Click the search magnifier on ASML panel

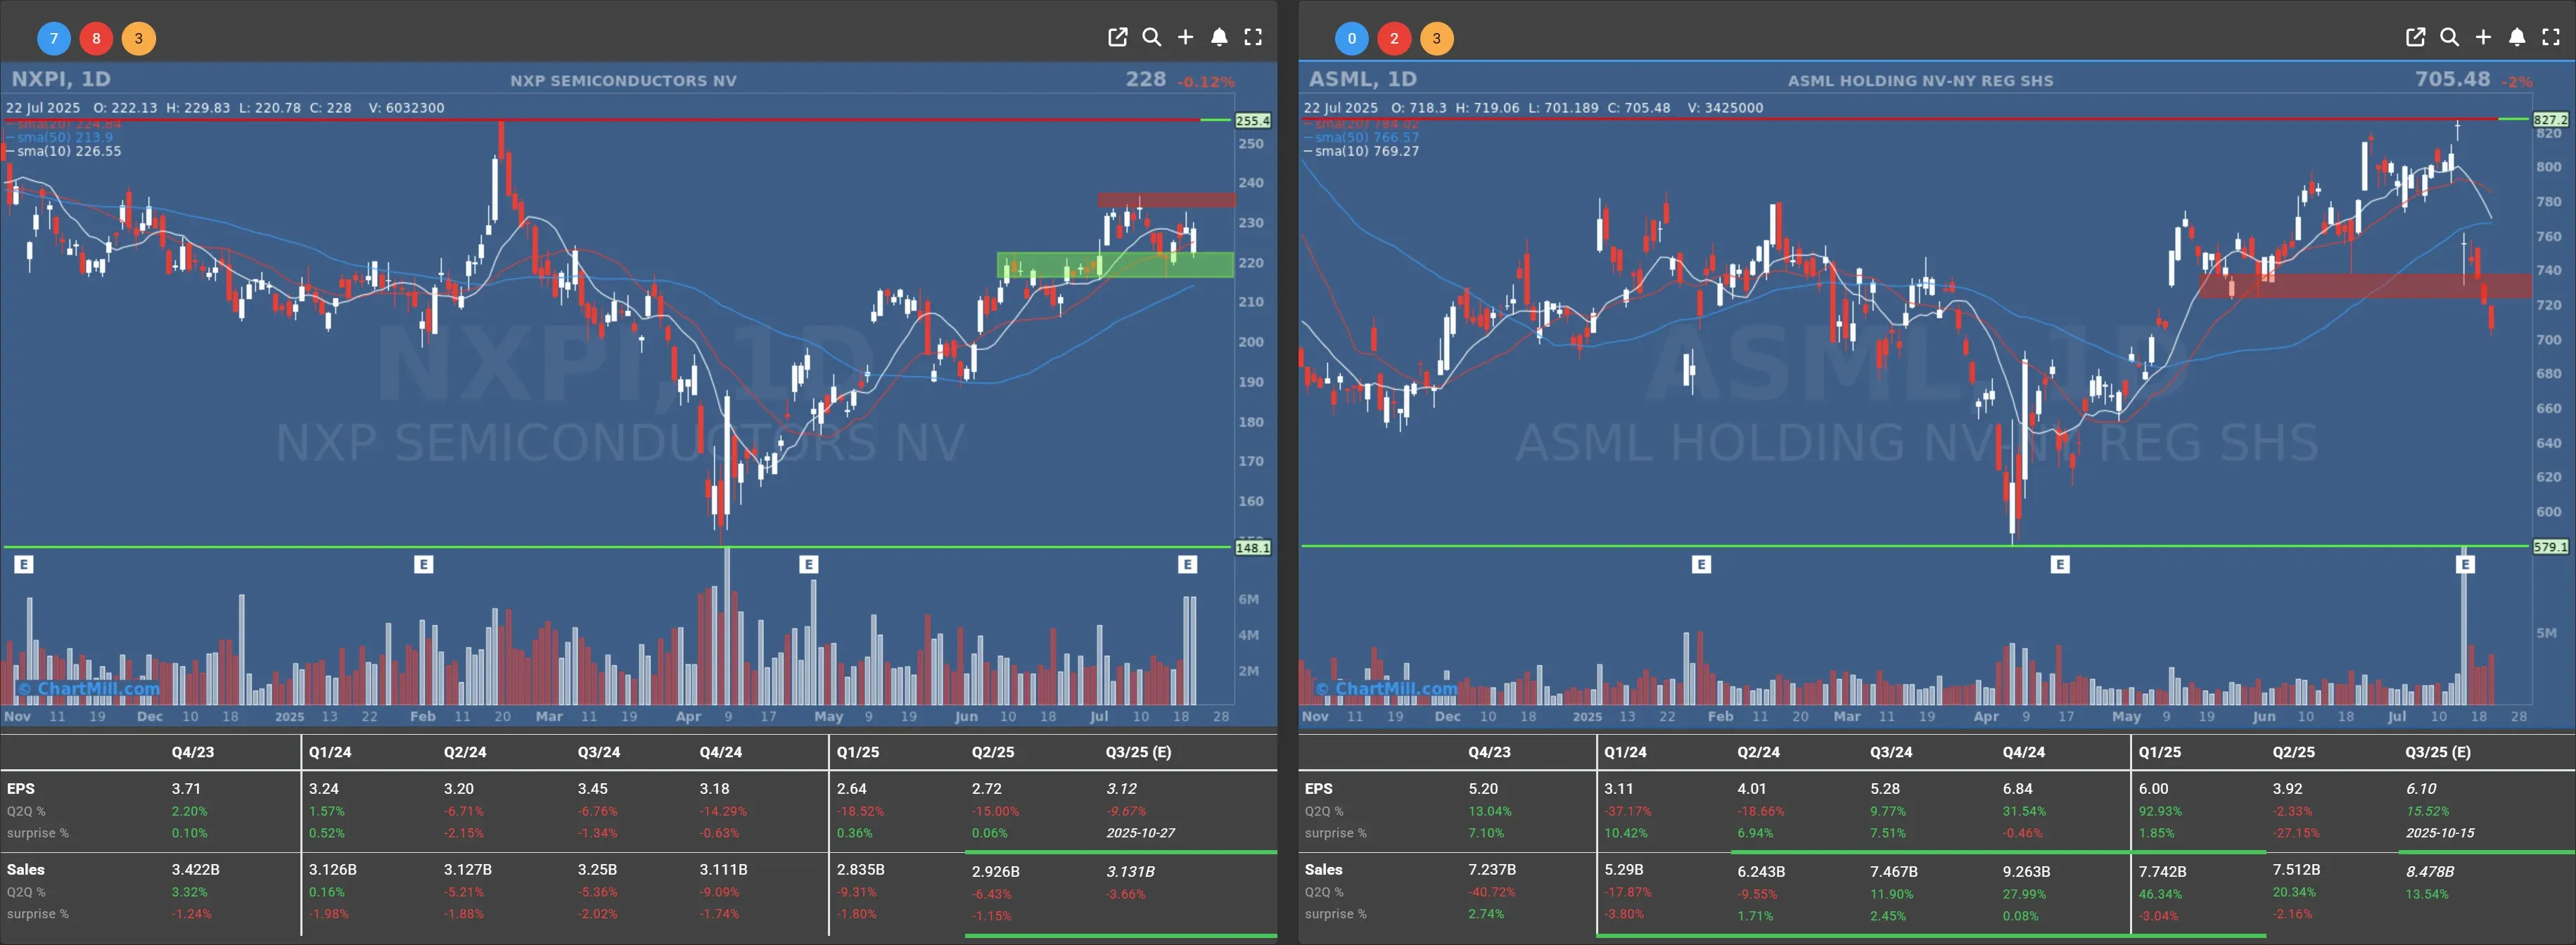[x=2449, y=38]
